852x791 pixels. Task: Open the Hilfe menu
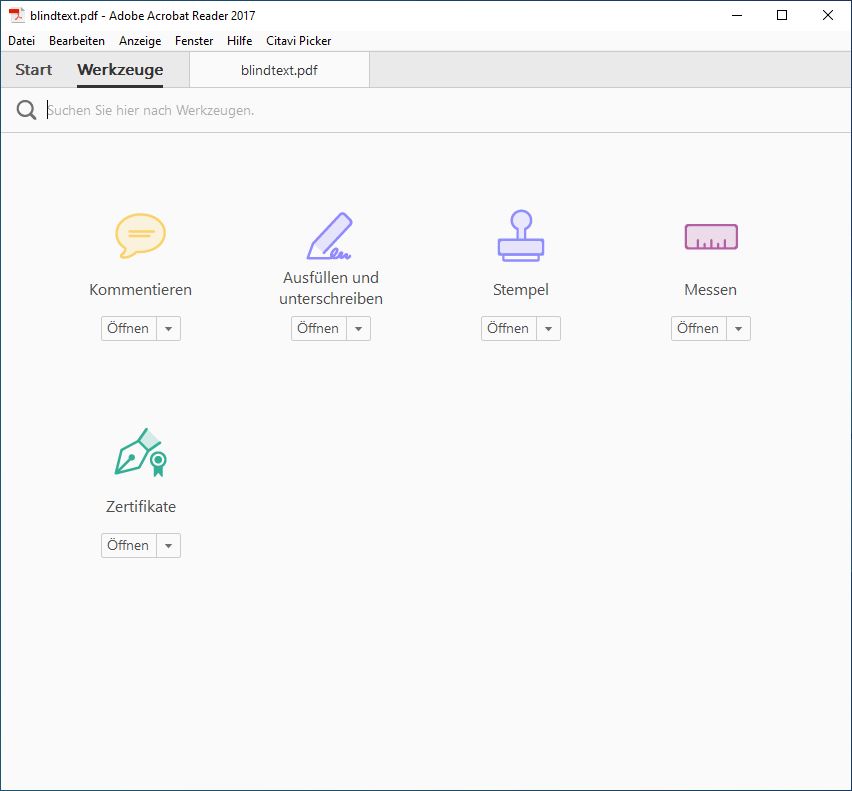pos(240,41)
